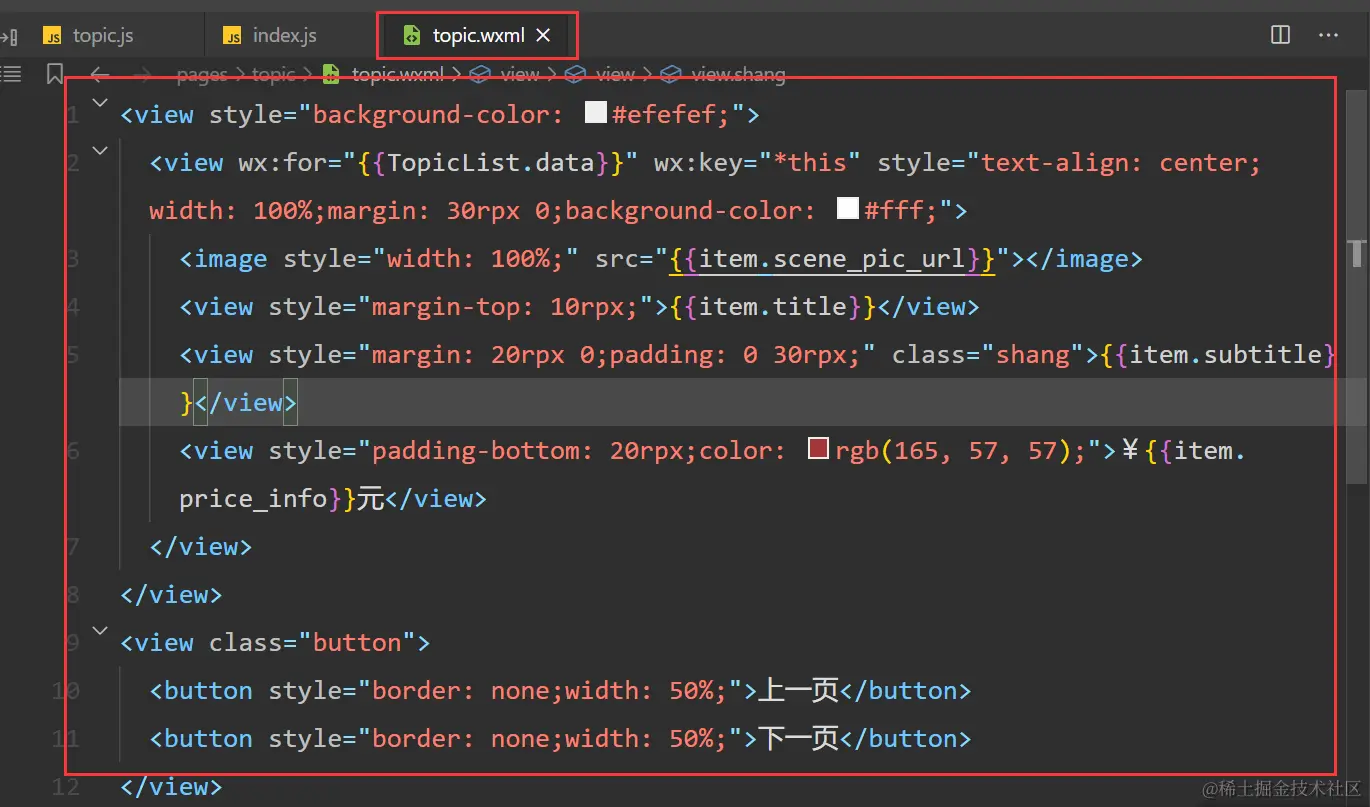Go back with the left arrow
This screenshot has height=807, width=1370.
click(x=99, y=74)
